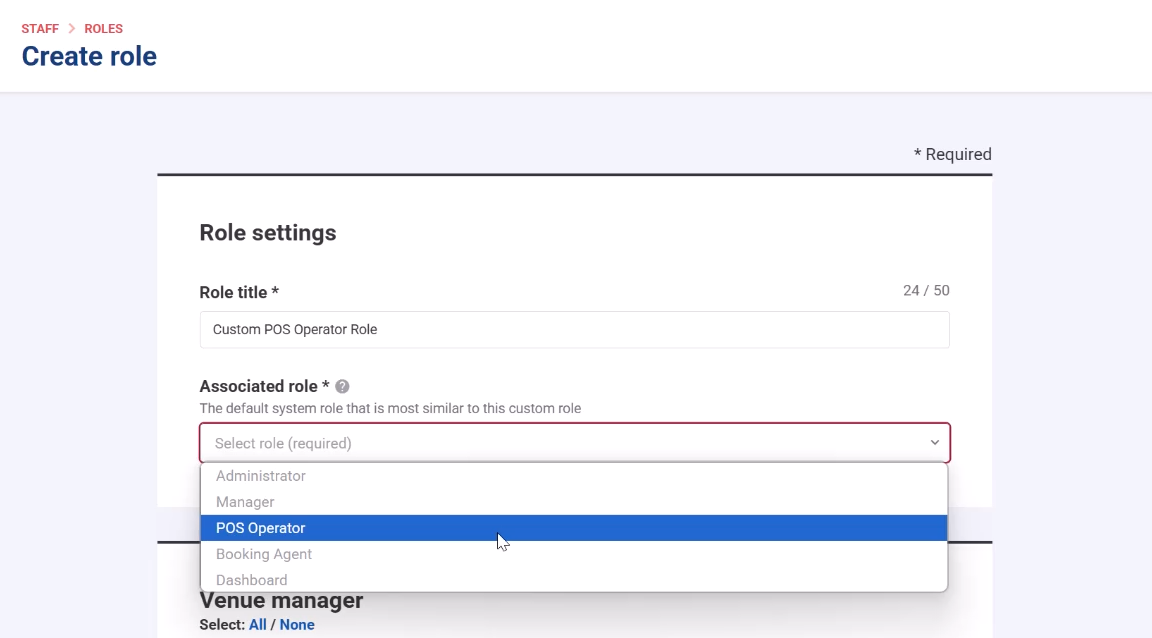
Task: Click the Select role combo box placeholder
Action: tap(283, 443)
